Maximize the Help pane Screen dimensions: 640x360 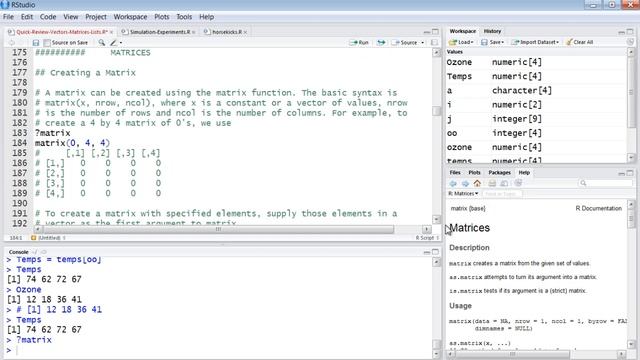pyautogui.click(x=630, y=173)
